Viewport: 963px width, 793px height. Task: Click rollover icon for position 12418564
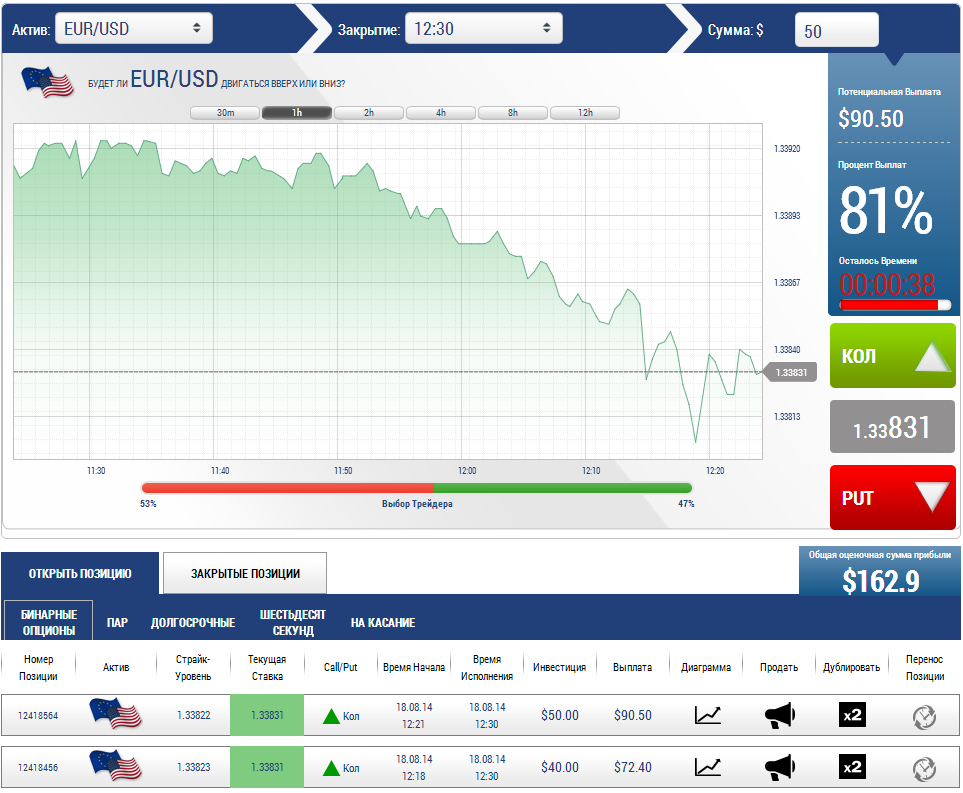point(924,716)
